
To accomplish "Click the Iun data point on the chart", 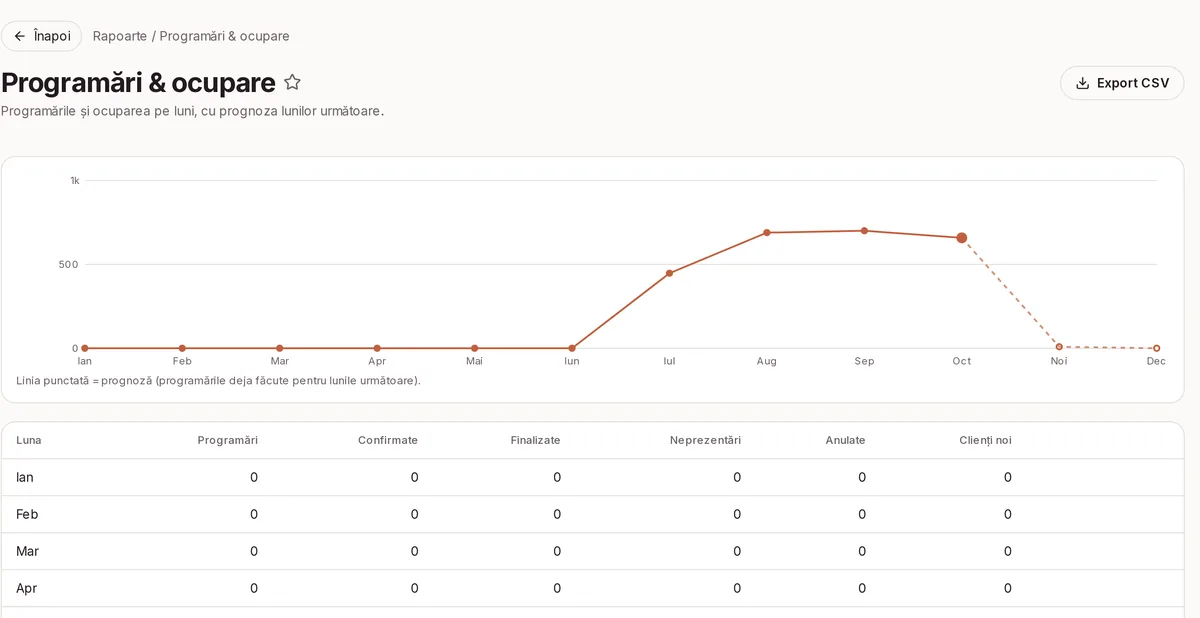I will (572, 348).
